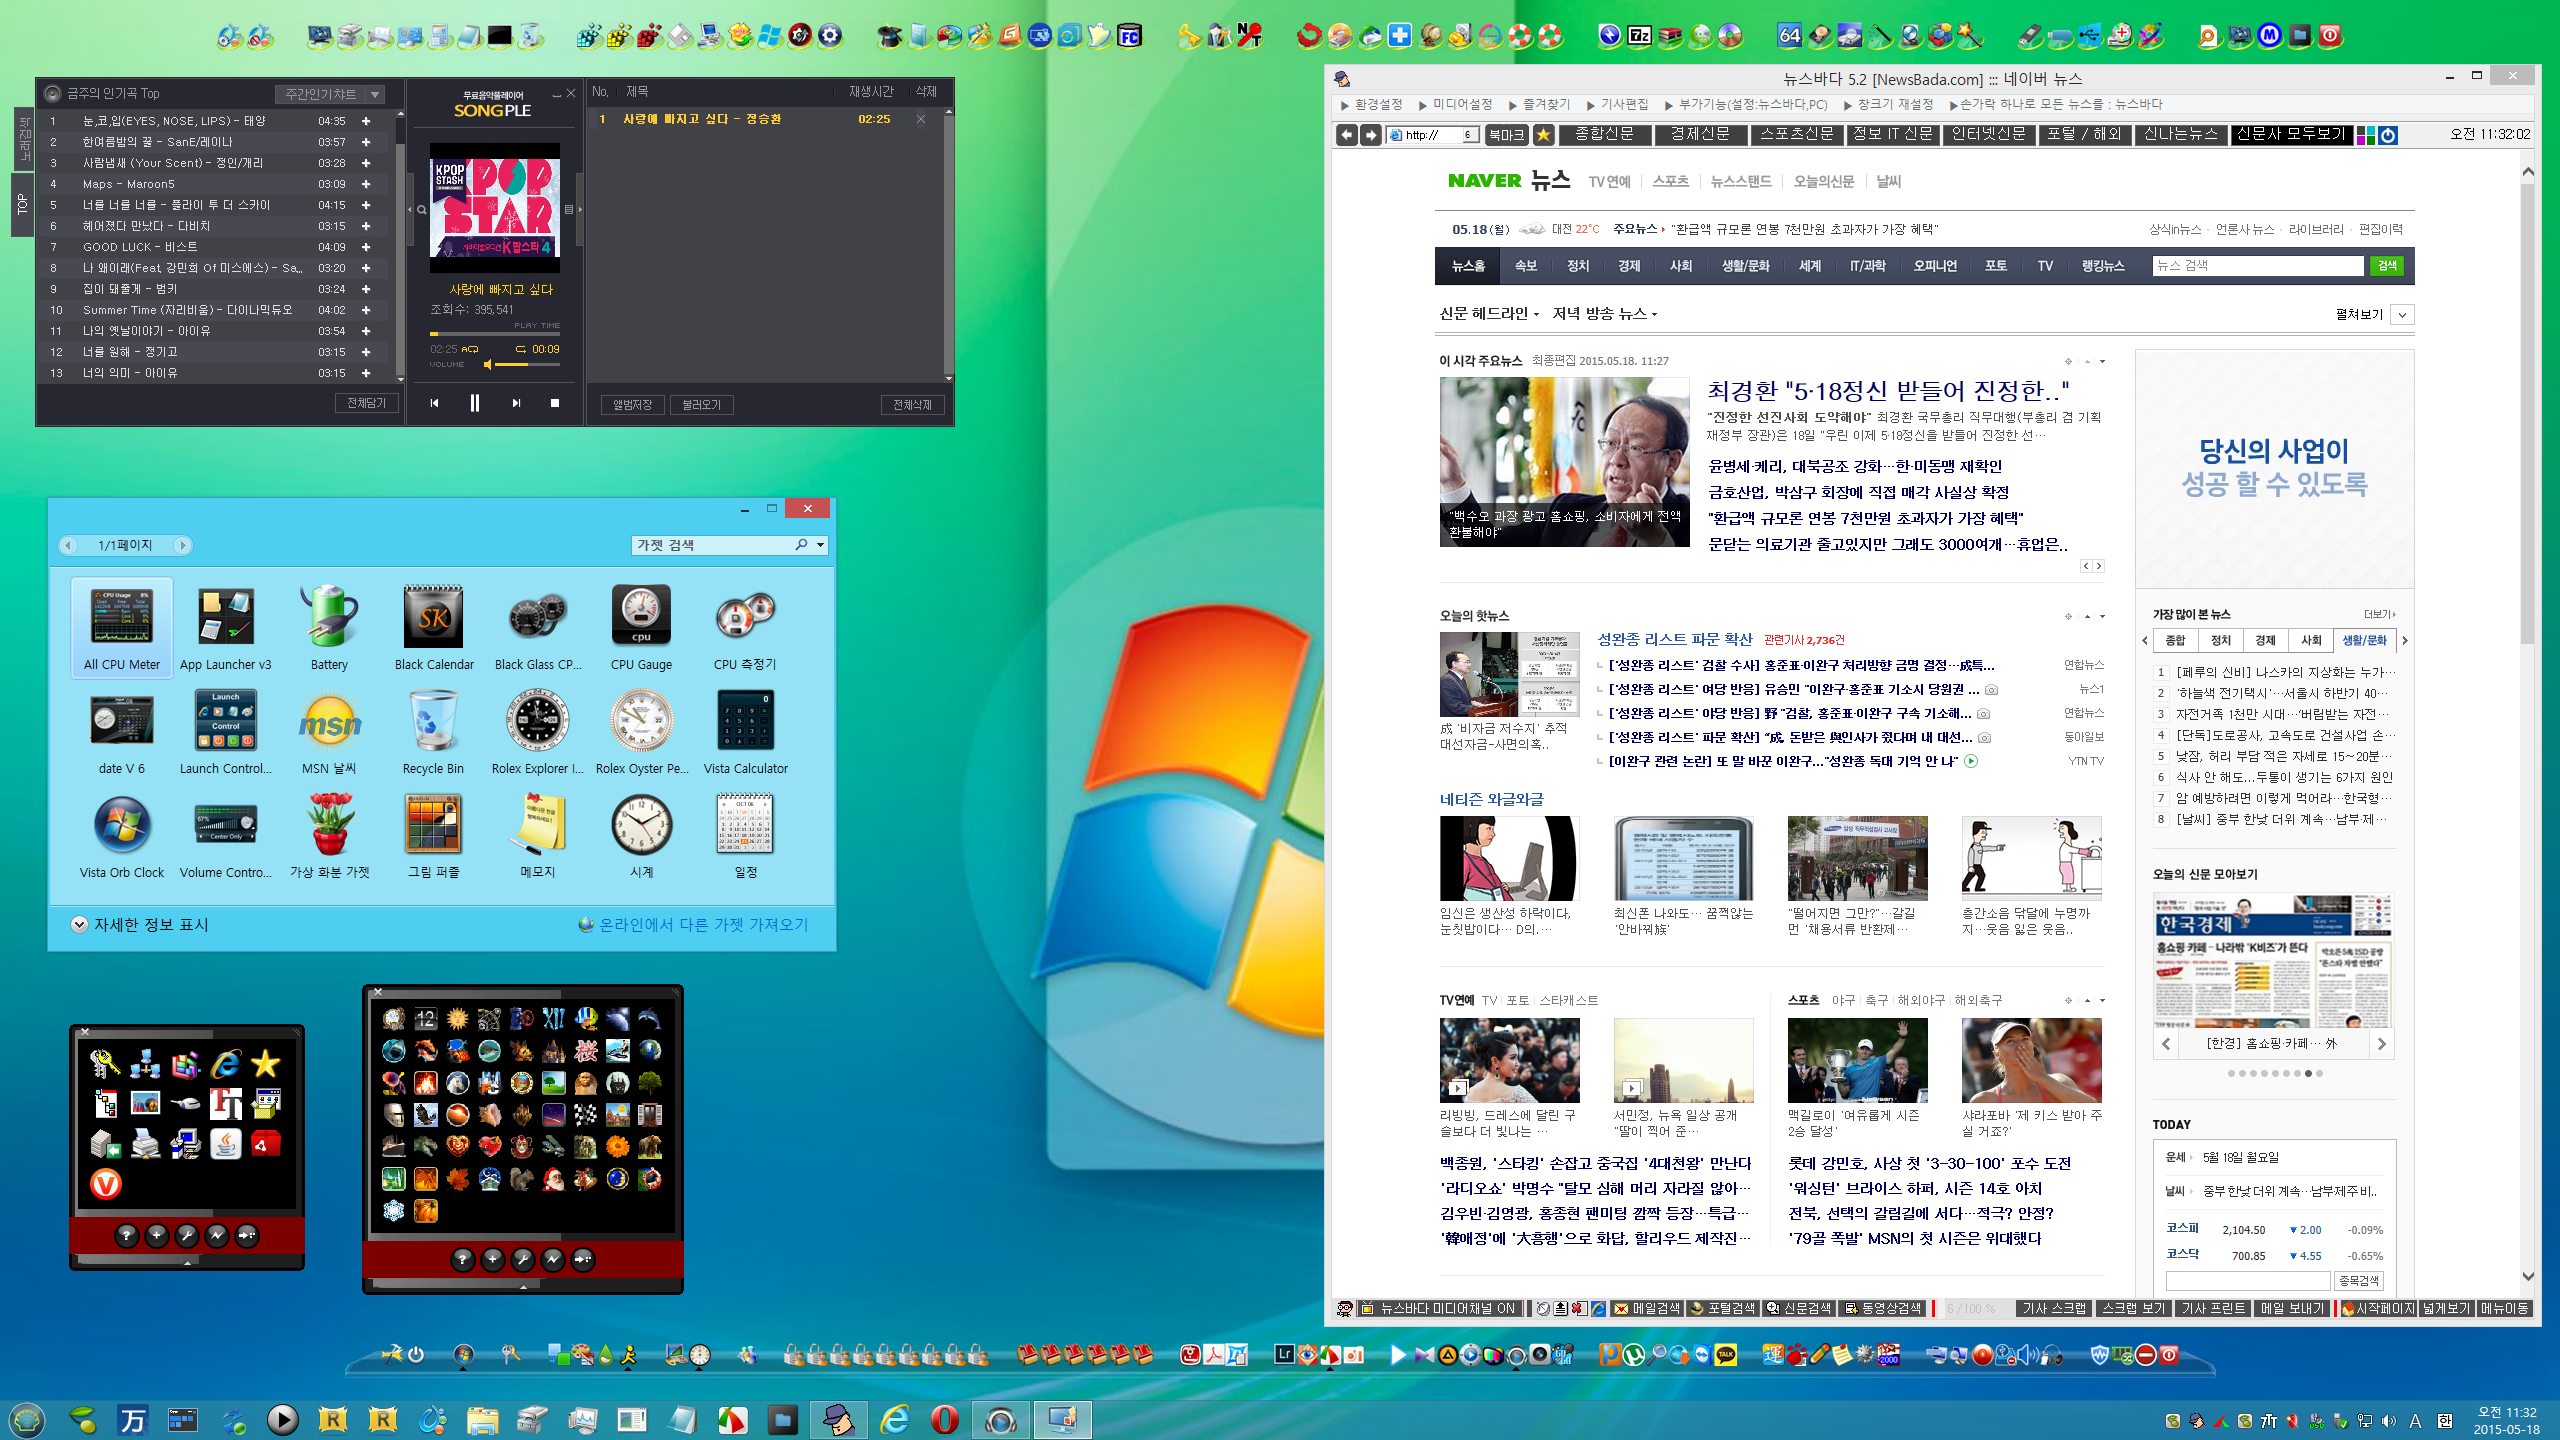
Task: Click the NewsBada bookmark star icon
Action: 1543,135
